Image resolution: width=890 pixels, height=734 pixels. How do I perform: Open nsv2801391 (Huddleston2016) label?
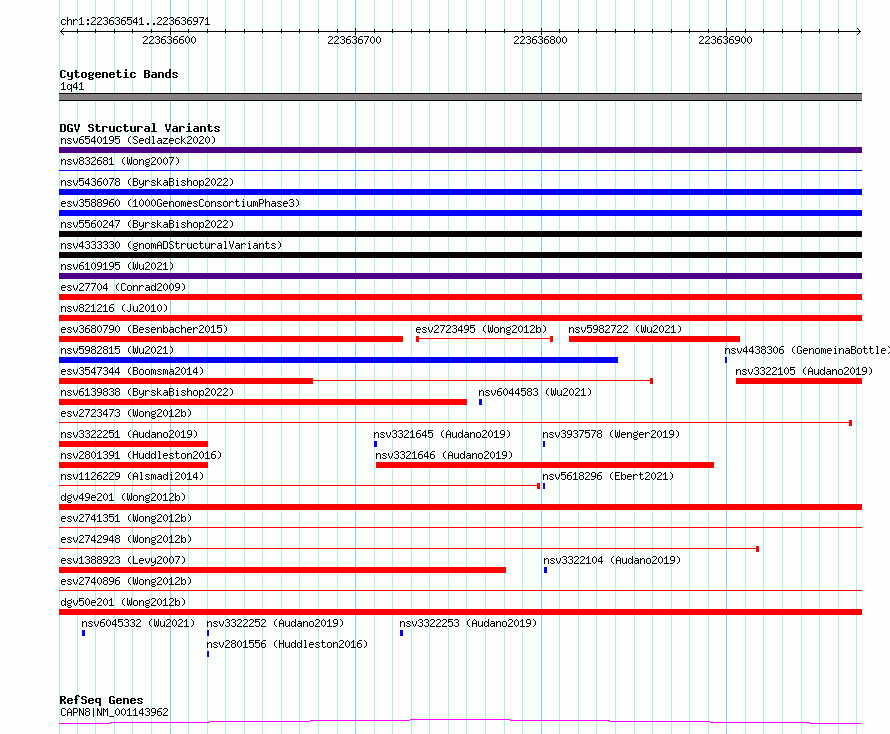[x=141, y=455]
